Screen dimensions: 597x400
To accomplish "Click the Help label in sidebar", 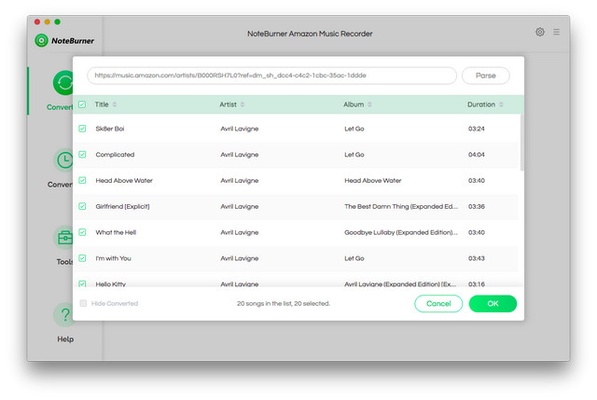I will point(65,339).
